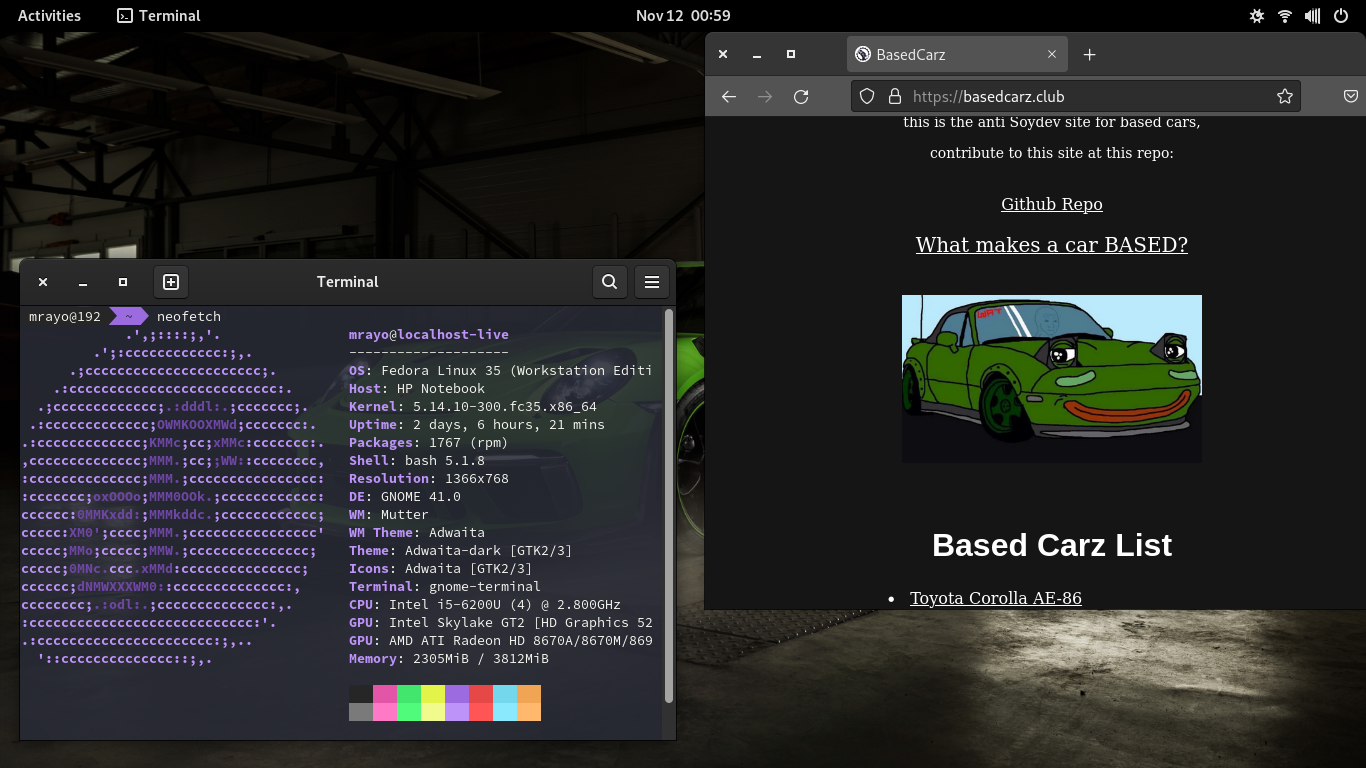The image size is (1366, 768).
Task: Click the "Terminal: gnome-terminal" line
Action: [445, 587]
